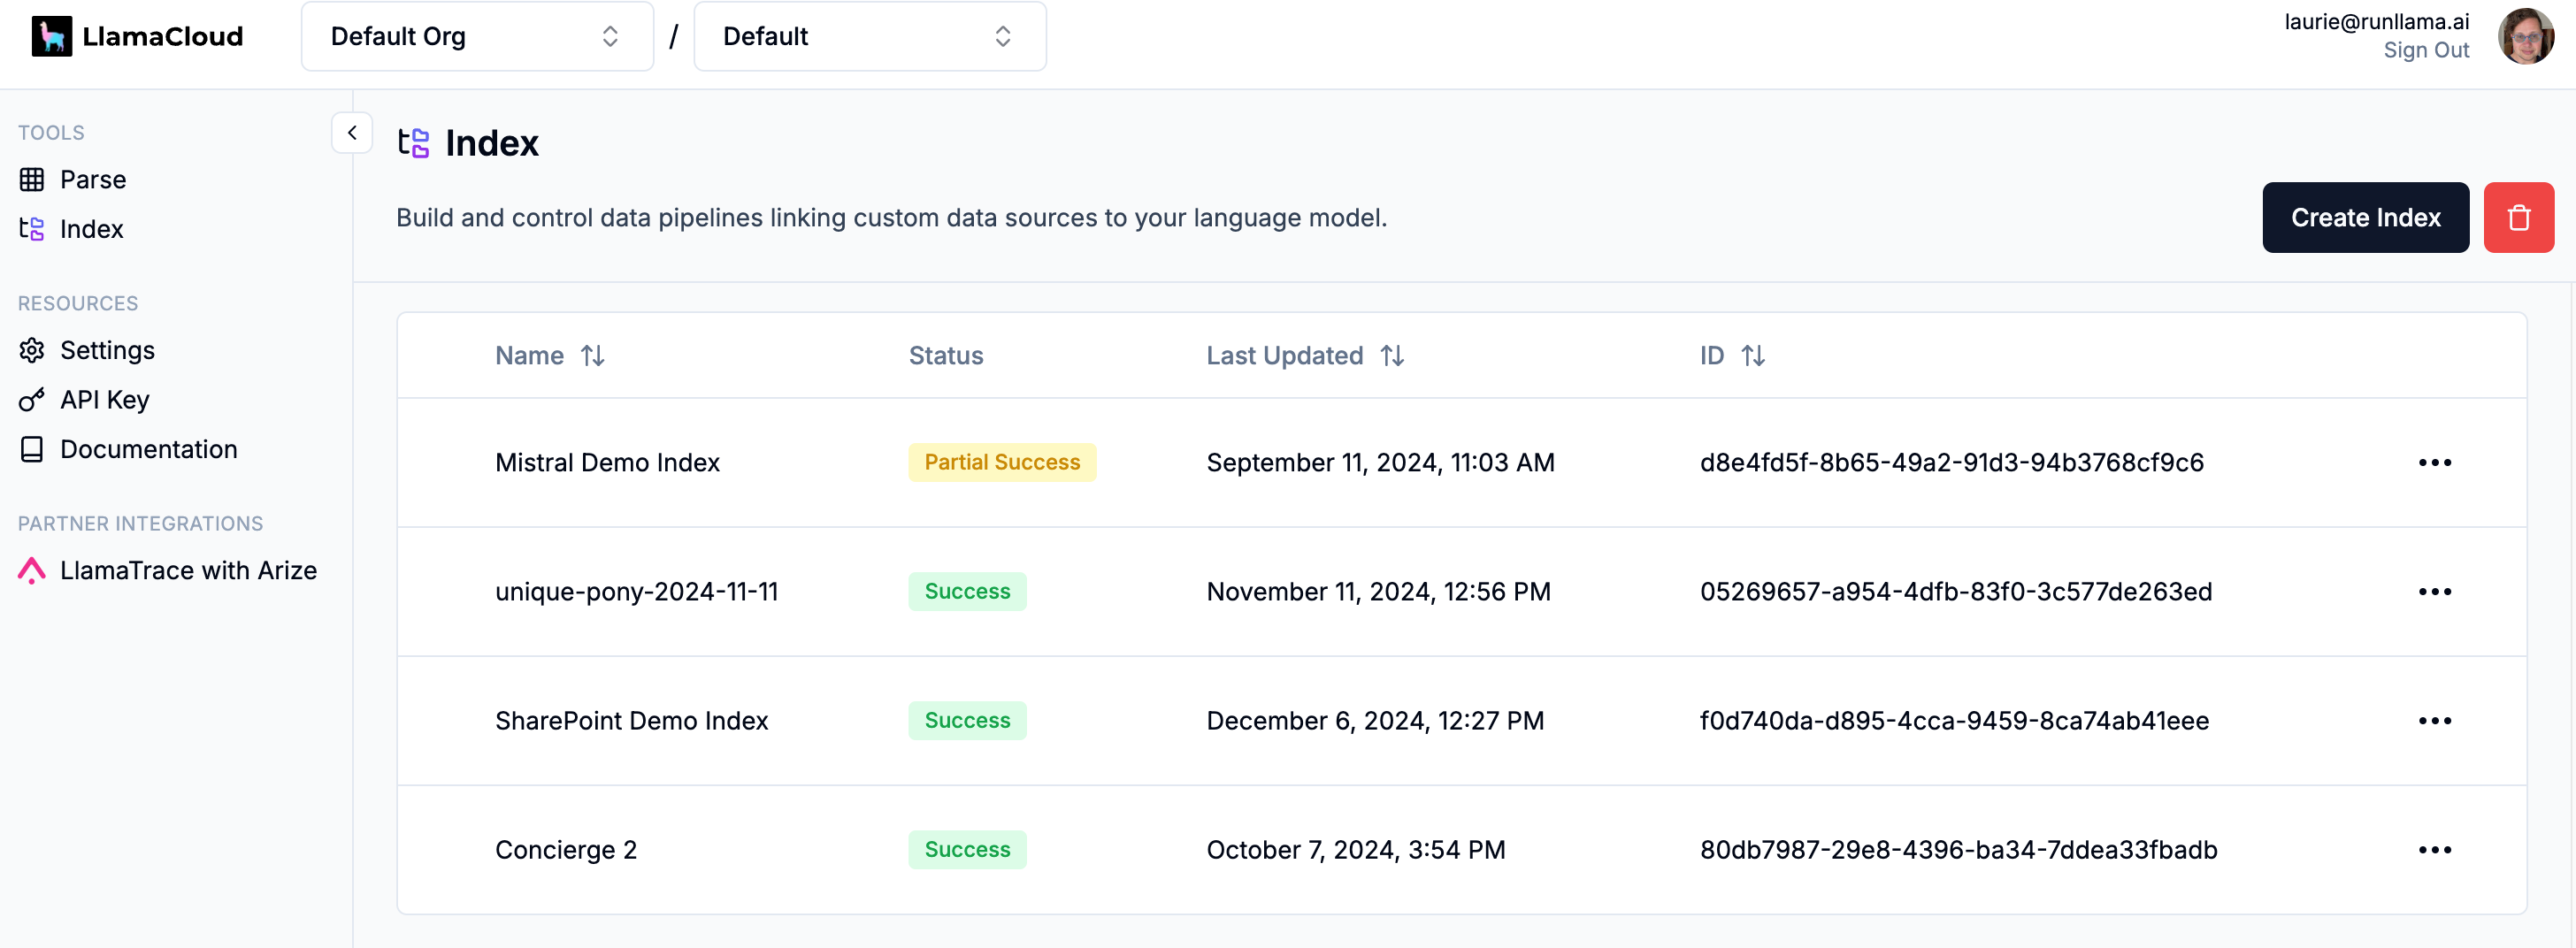Open more options for Mistral Demo Index

pyautogui.click(x=2434, y=463)
